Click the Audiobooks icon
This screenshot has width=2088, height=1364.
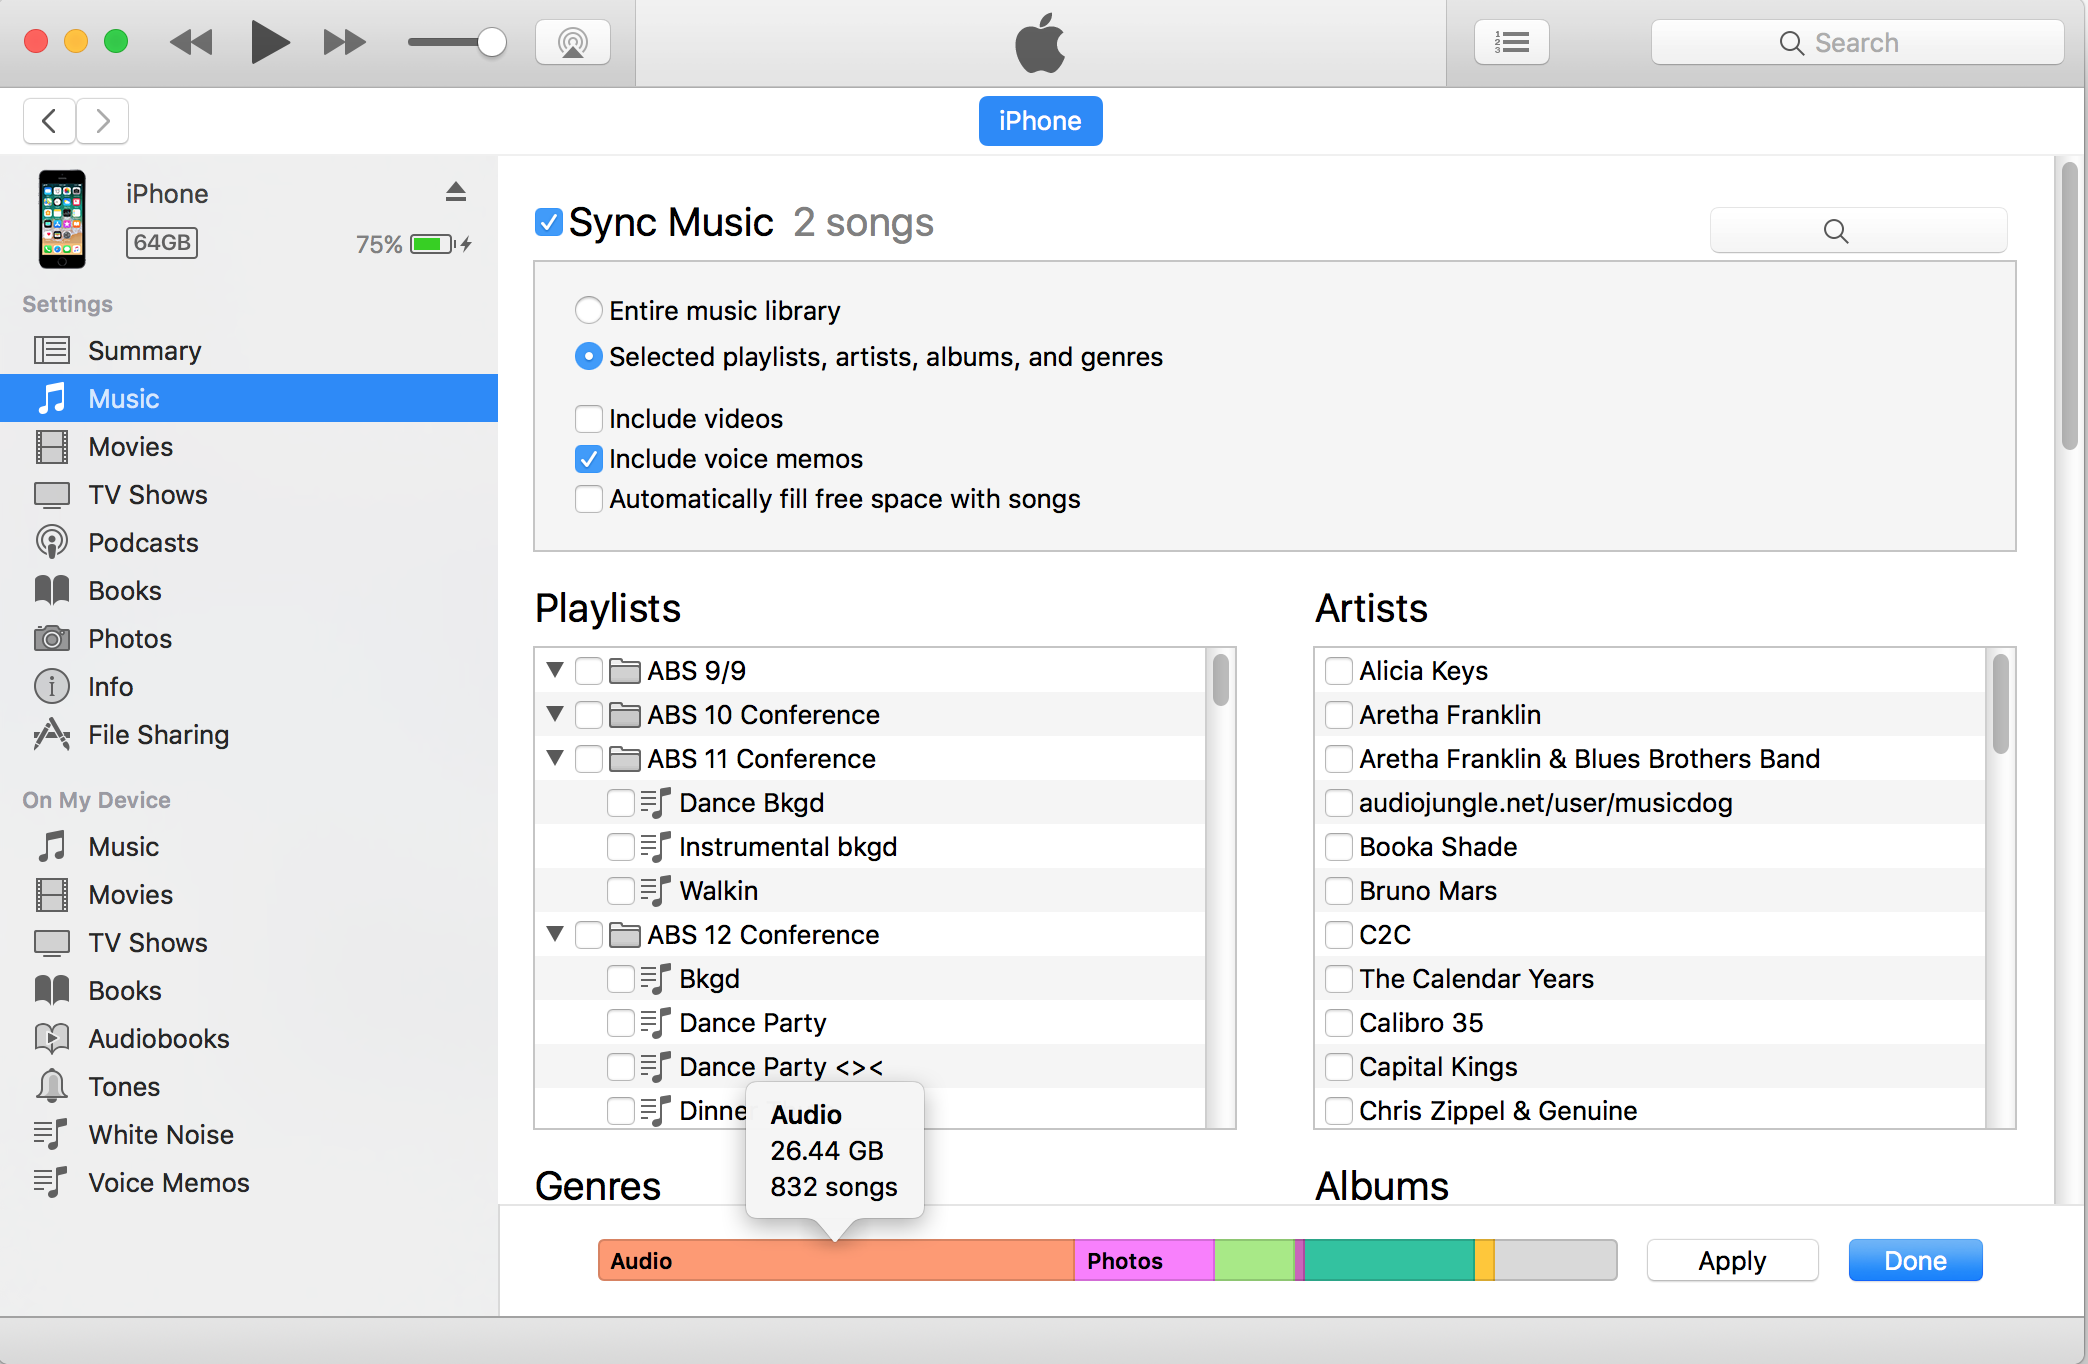[52, 1038]
